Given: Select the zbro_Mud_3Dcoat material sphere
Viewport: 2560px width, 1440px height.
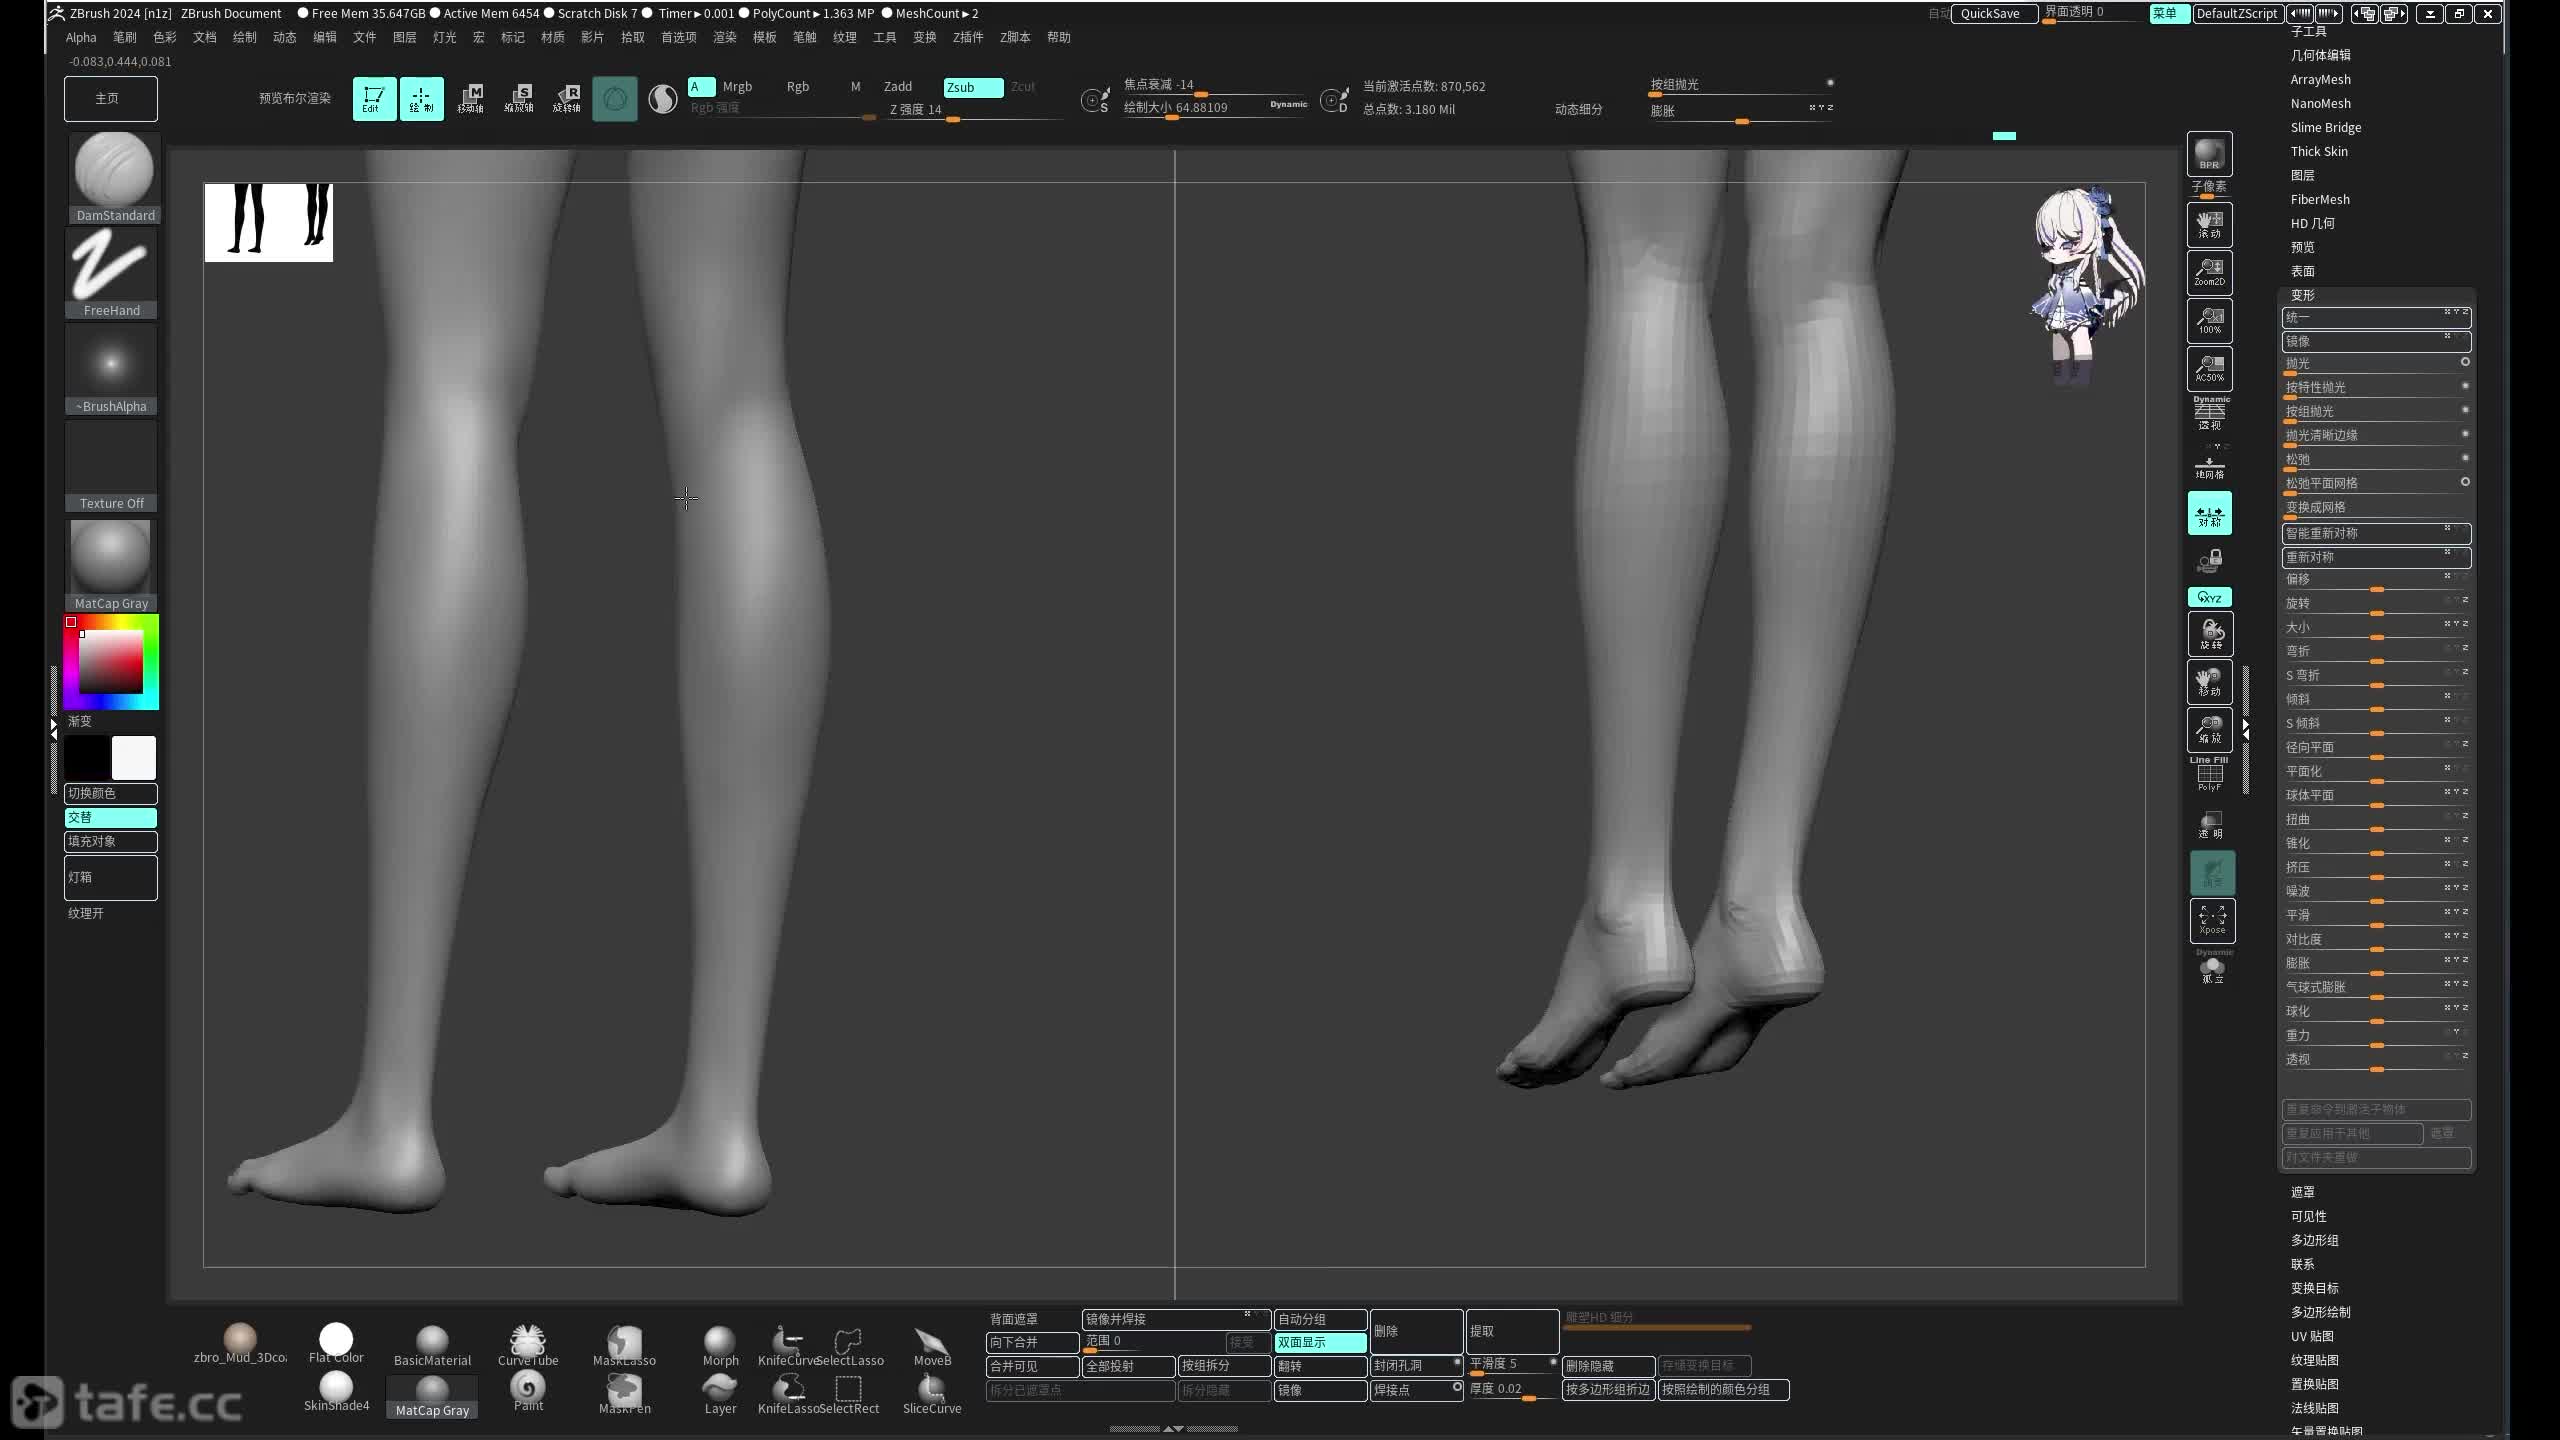Looking at the screenshot, I should coord(240,1344).
